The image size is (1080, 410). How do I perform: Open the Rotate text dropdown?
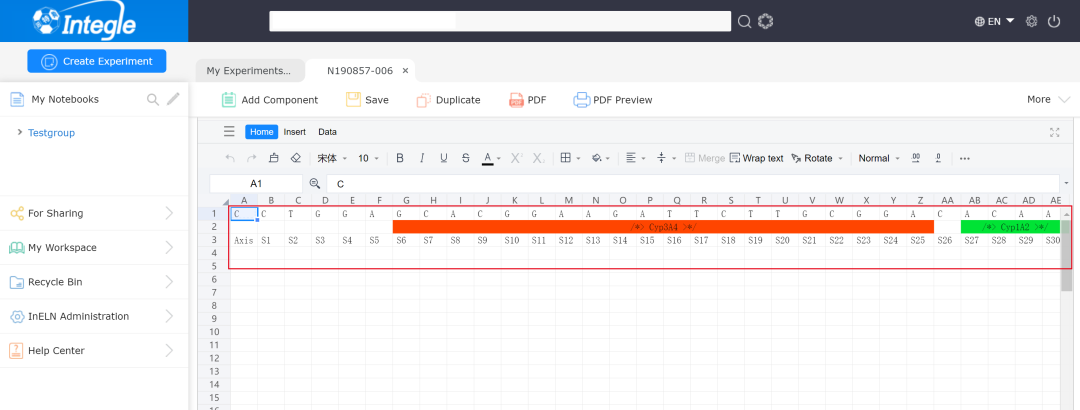(817, 158)
